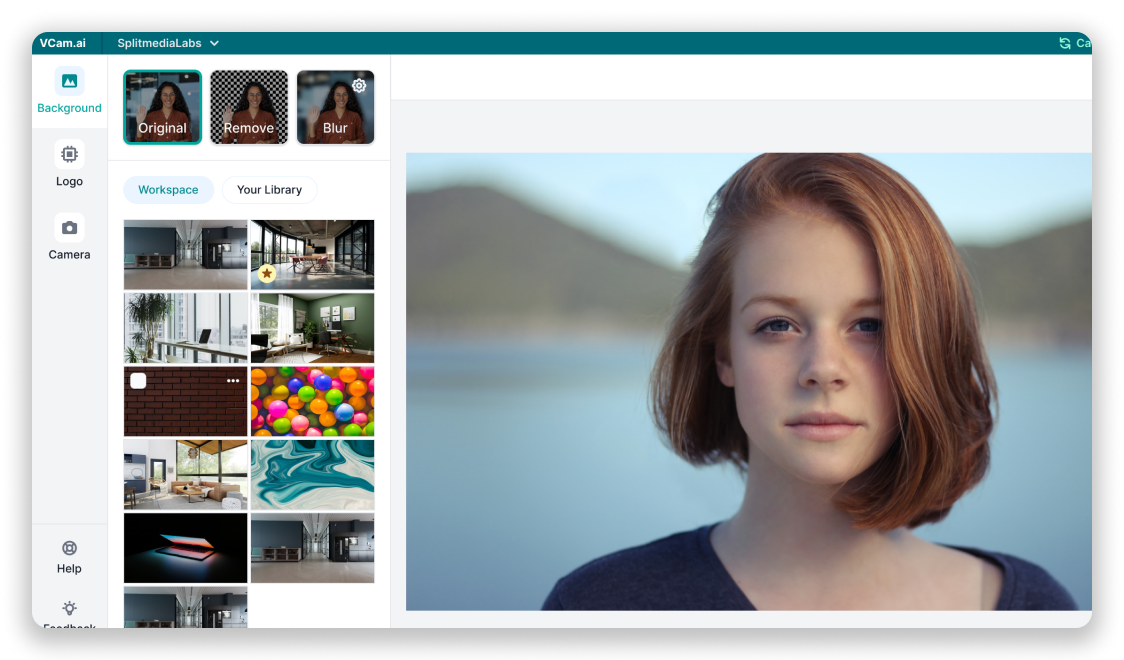Switch to the Your Library tab
Screen dimensions: 1124x660
(269, 189)
